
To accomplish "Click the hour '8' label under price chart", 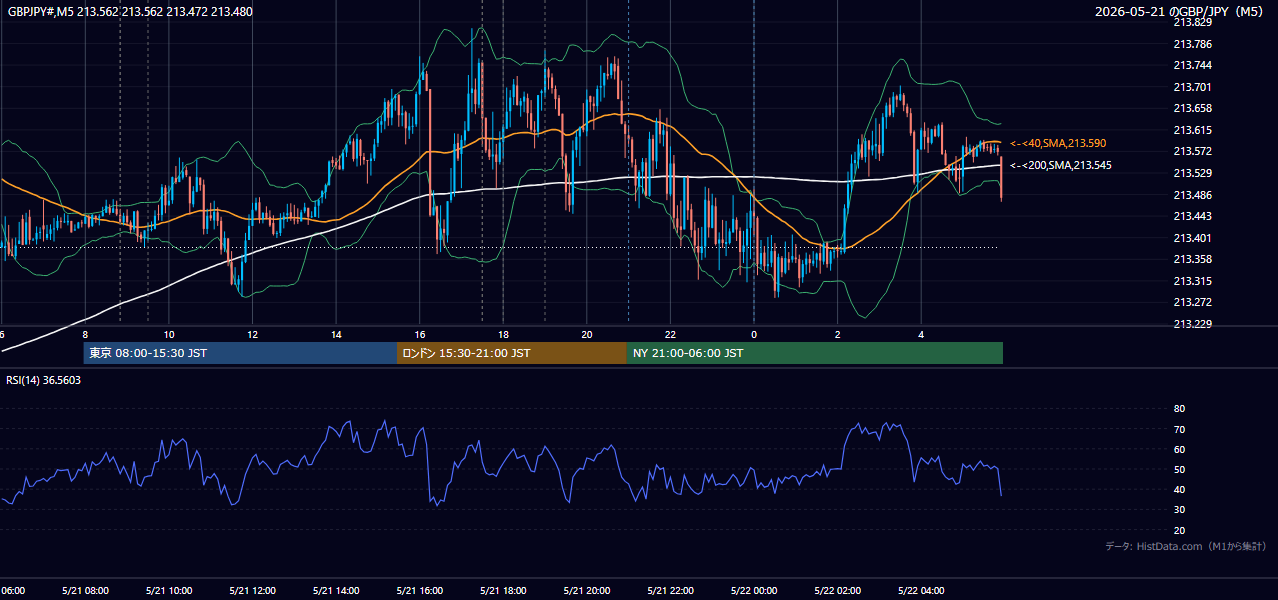I will click(85, 334).
